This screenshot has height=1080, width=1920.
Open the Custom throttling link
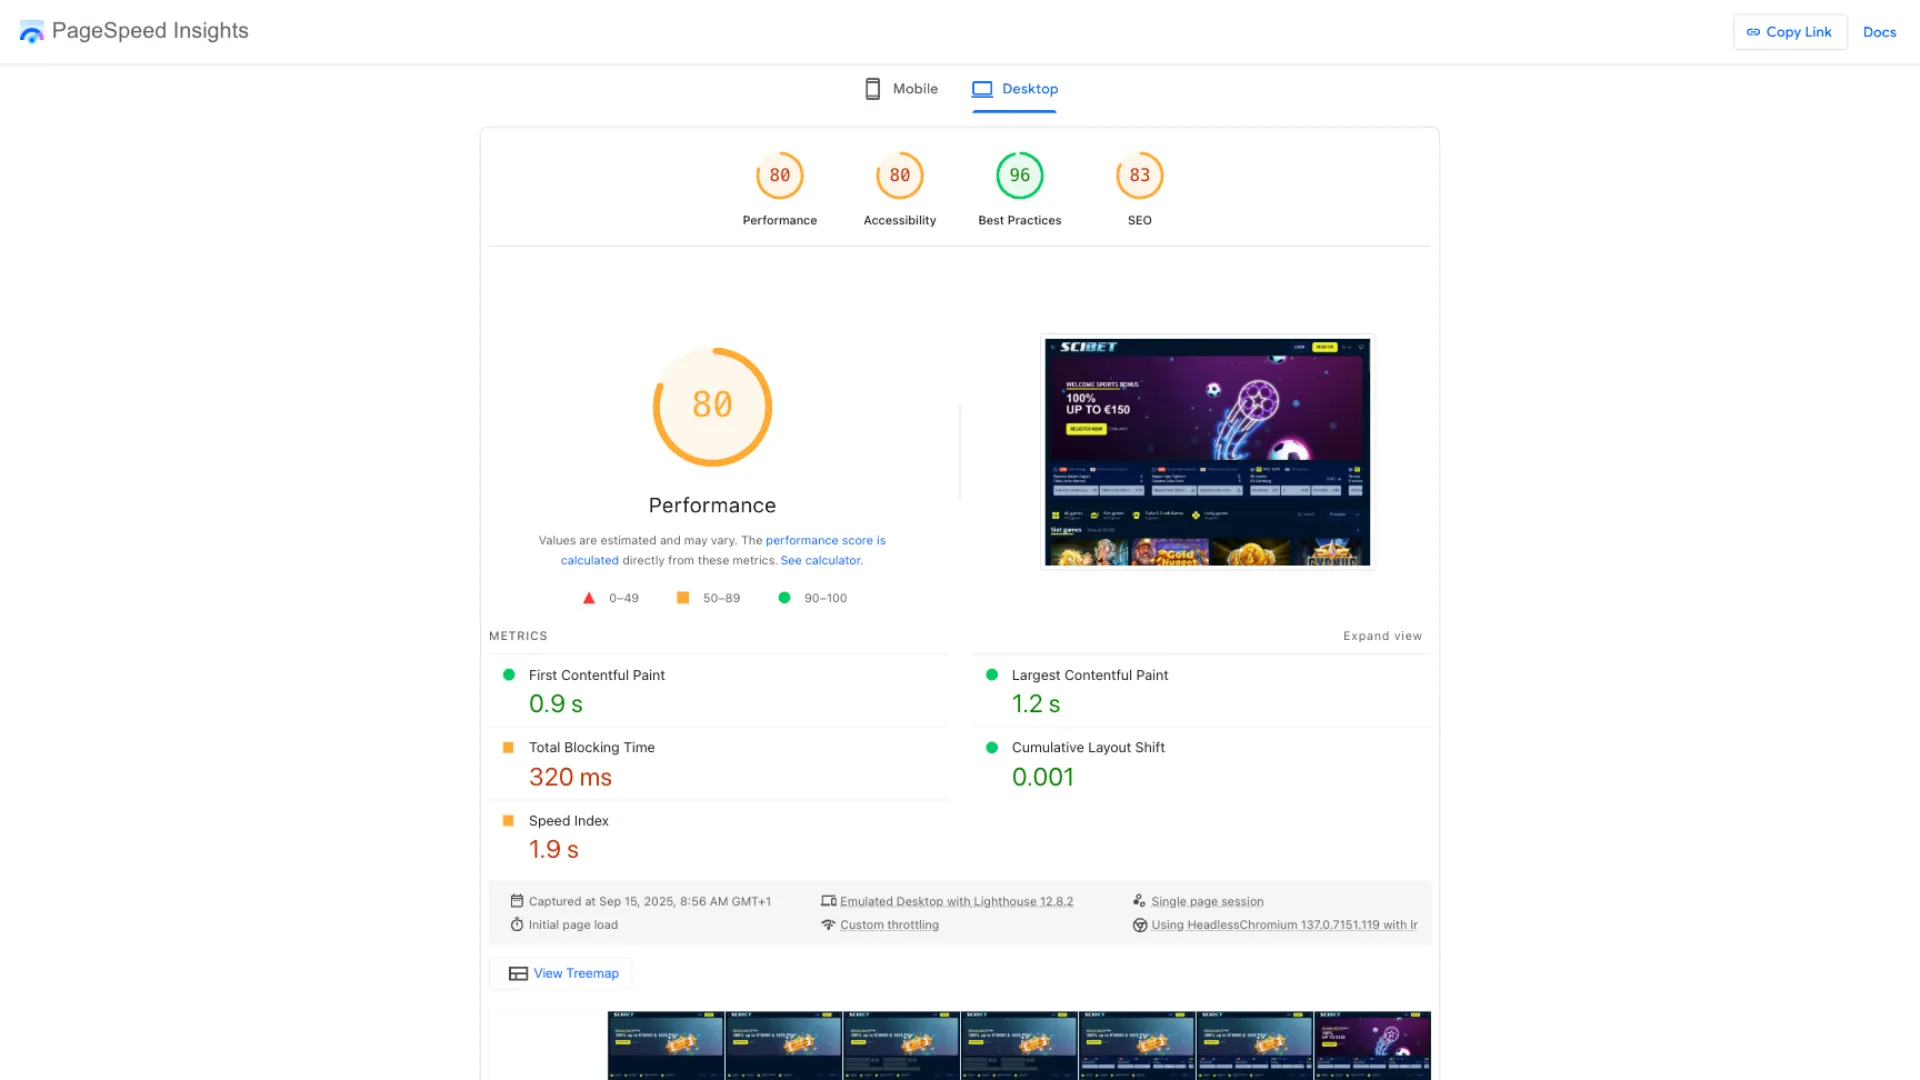click(x=889, y=924)
